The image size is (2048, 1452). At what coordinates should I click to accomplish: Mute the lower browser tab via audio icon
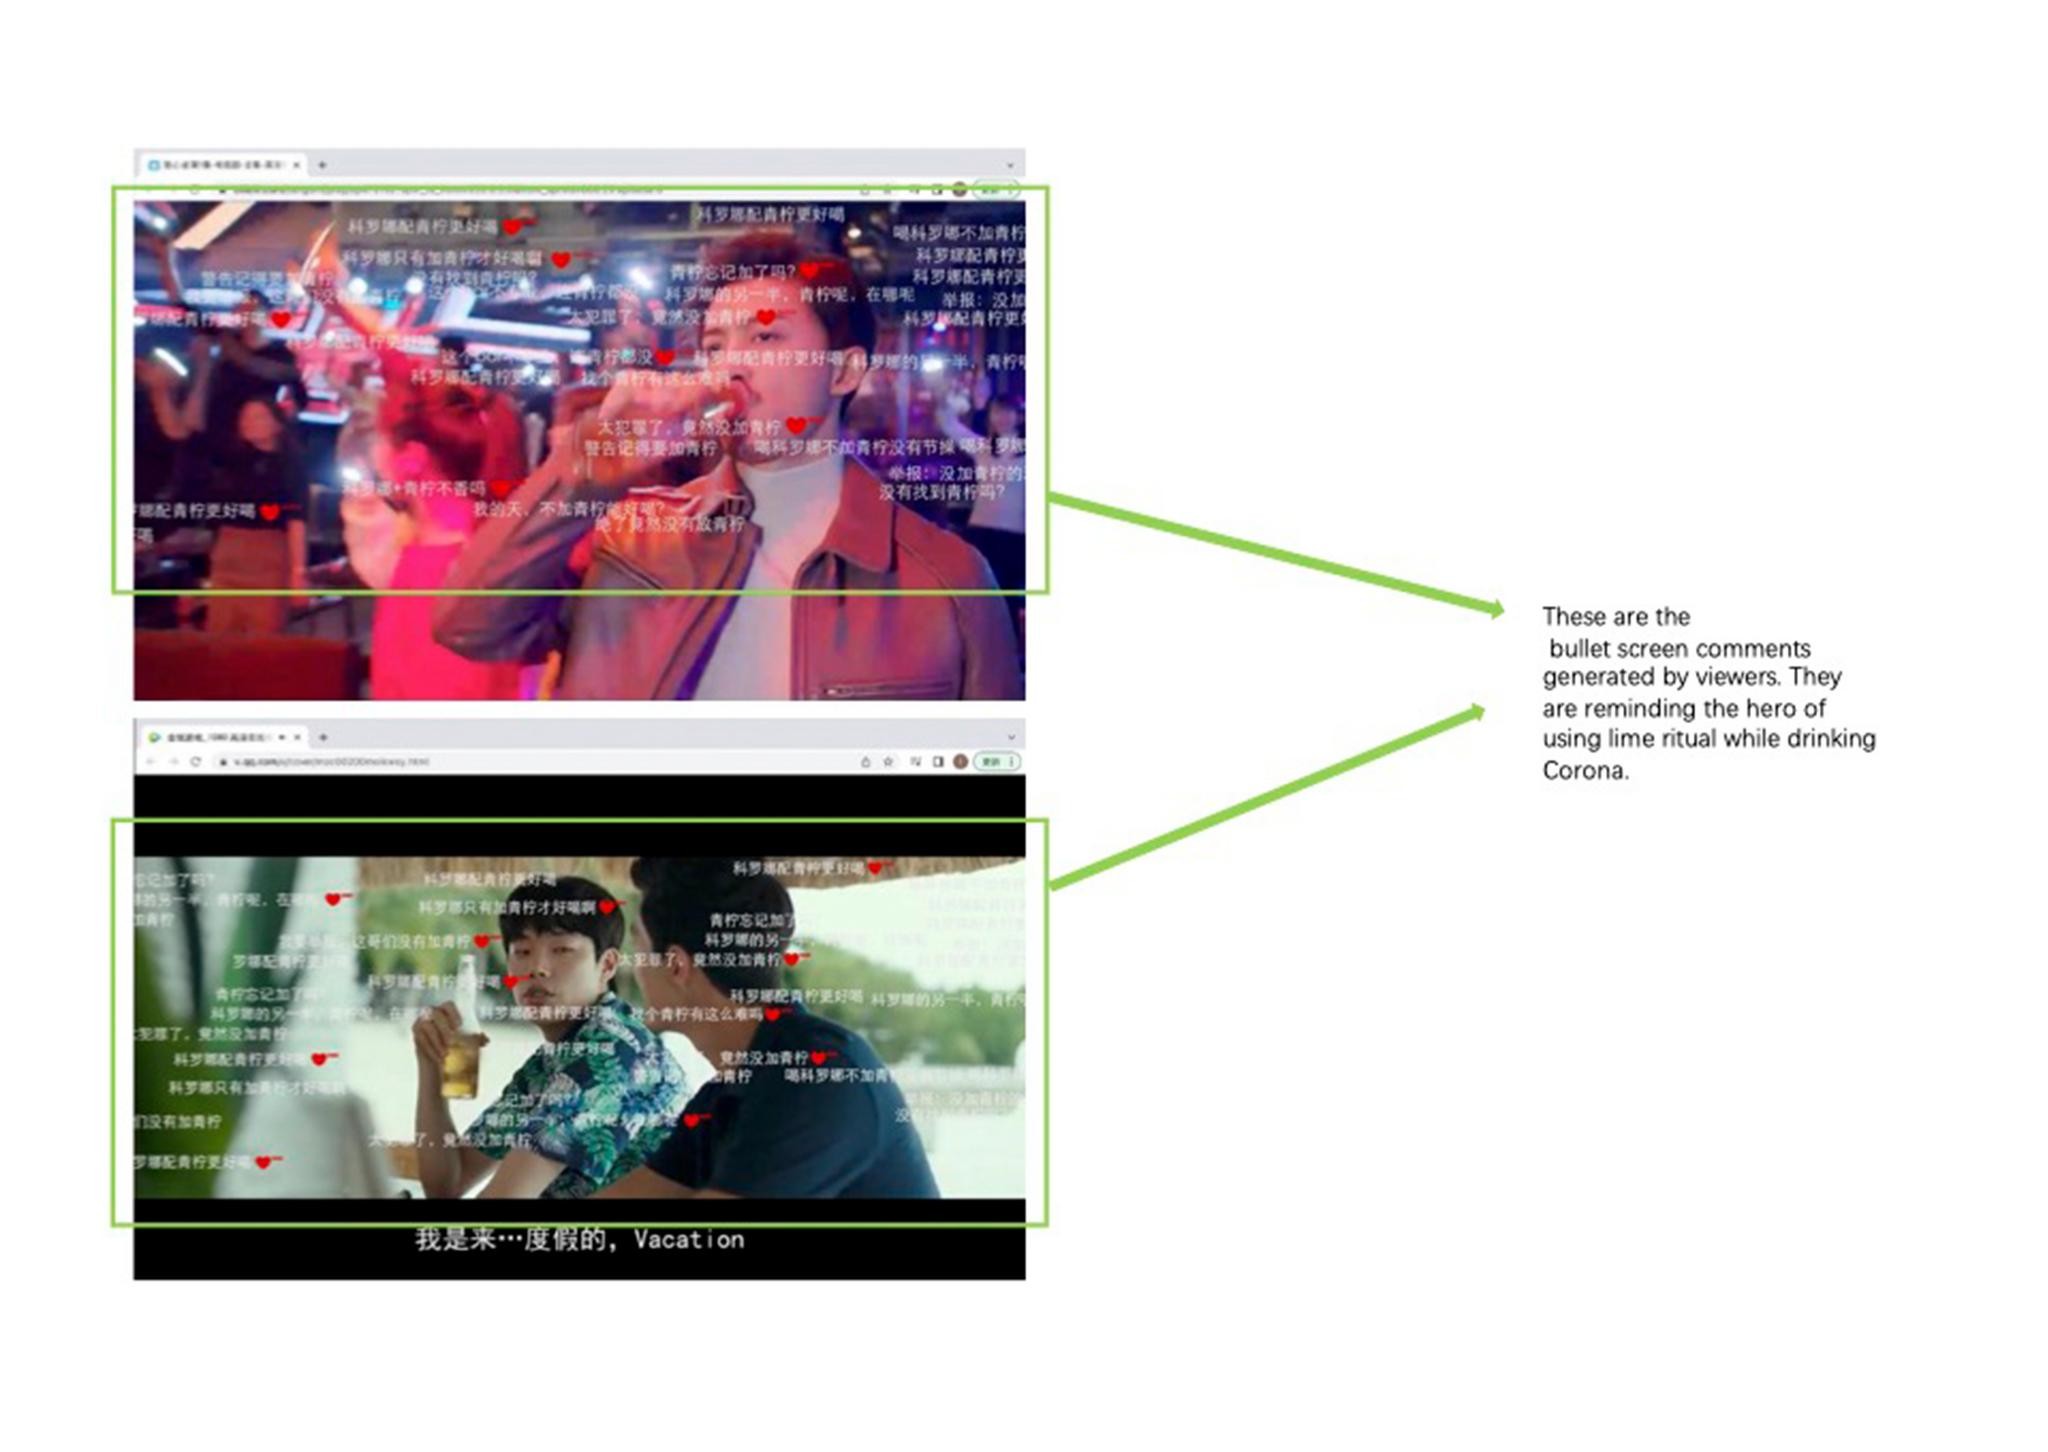coord(282,737)
